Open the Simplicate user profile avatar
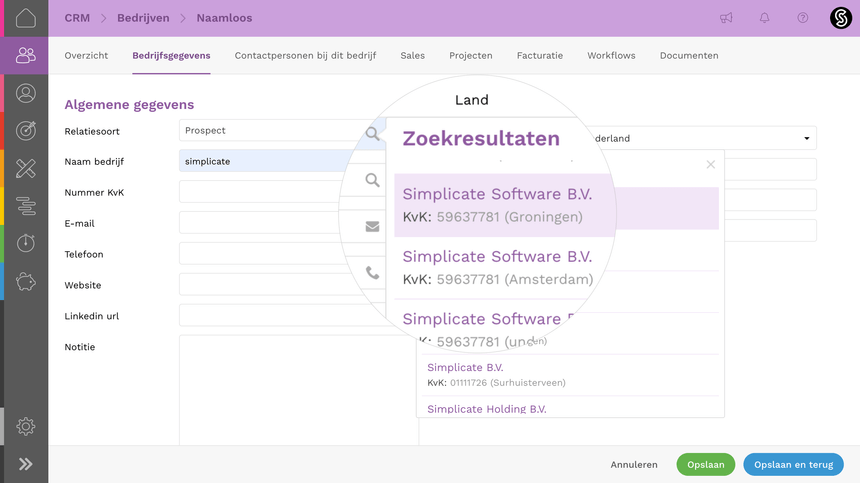This screenshot has height=483, width=860. [840, 18]
